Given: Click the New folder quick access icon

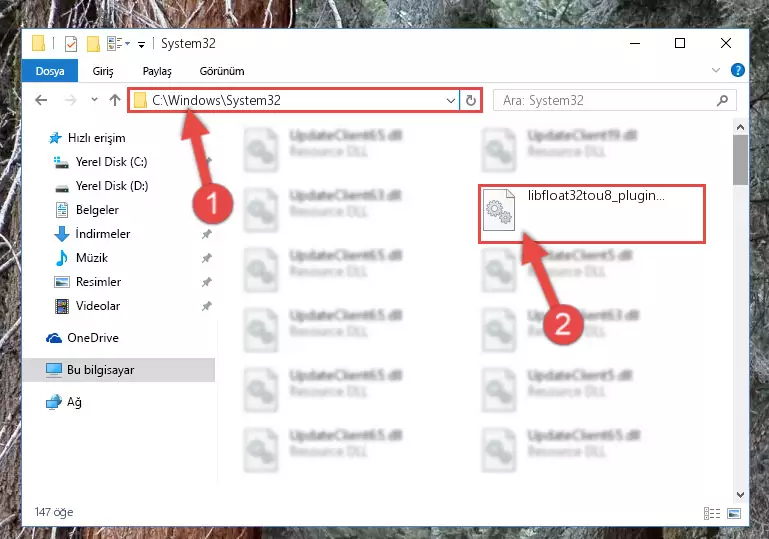Looking at the screenshot, I should (93, 44).
